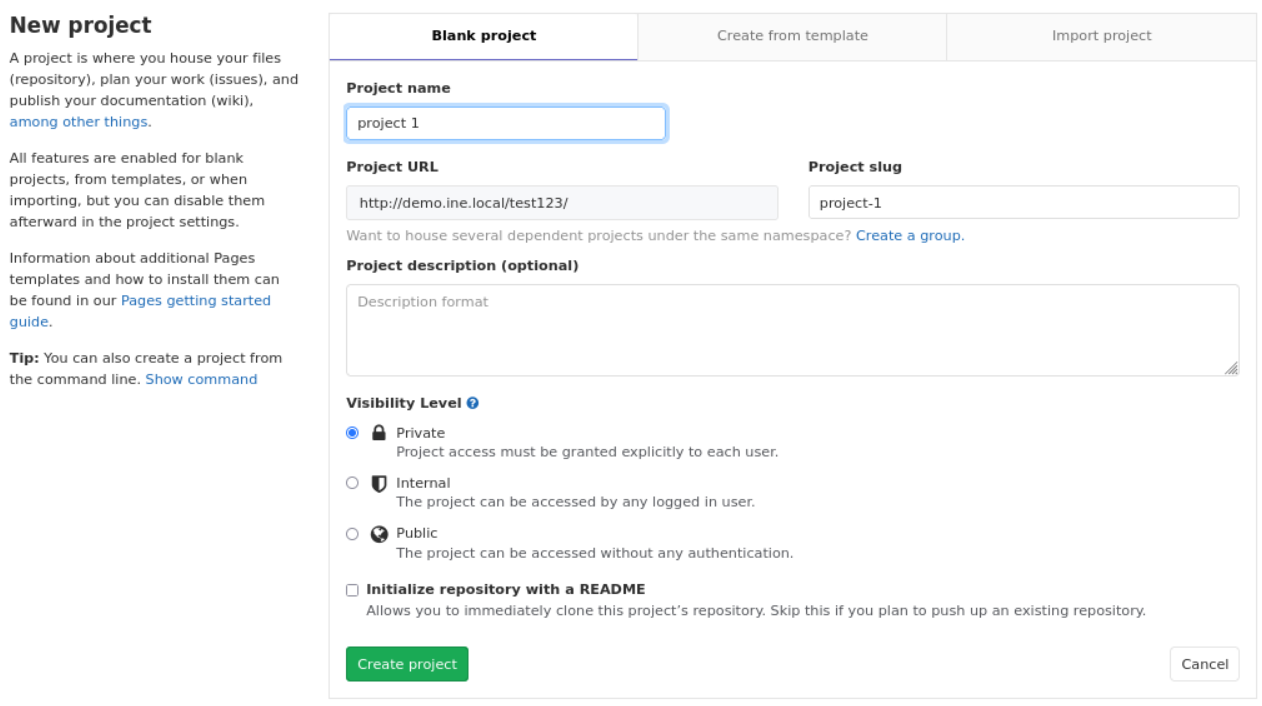Select the Internal visibility radio button
1262x706 pixels.
352,483
